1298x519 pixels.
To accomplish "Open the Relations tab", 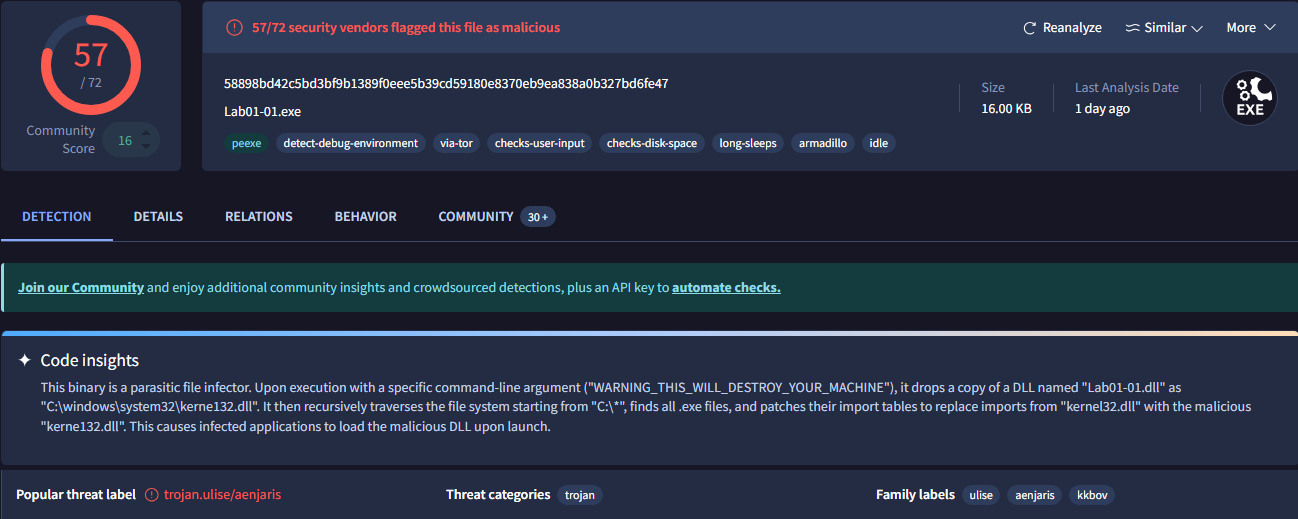I will click(x=259, y=217).
